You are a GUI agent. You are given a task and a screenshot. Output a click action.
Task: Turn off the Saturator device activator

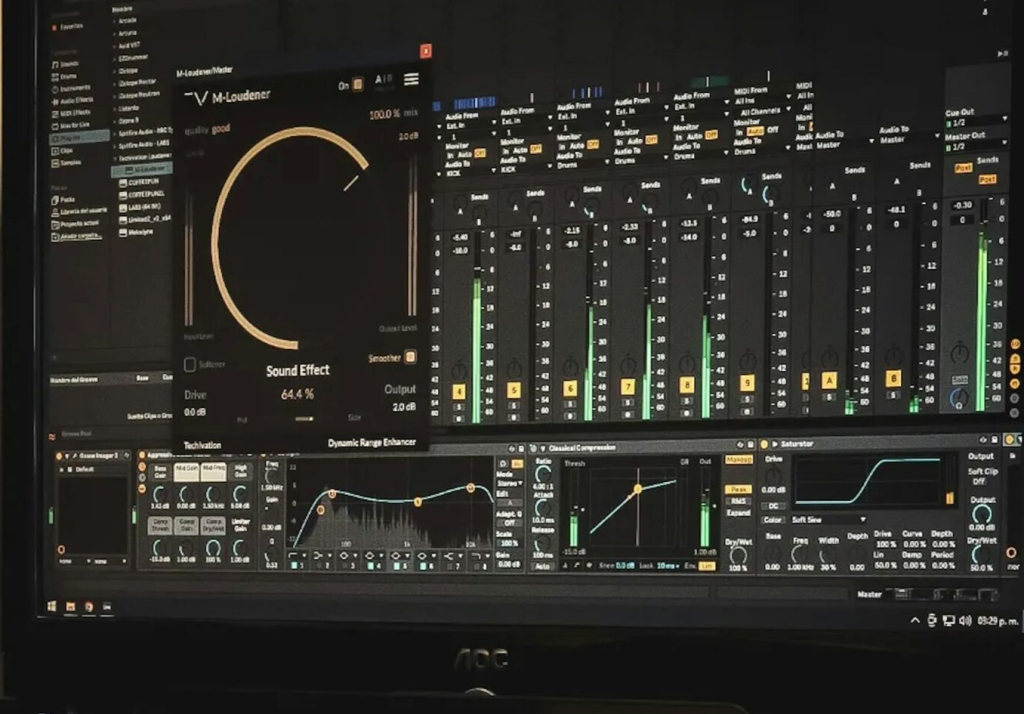click(x=764, y=444)
